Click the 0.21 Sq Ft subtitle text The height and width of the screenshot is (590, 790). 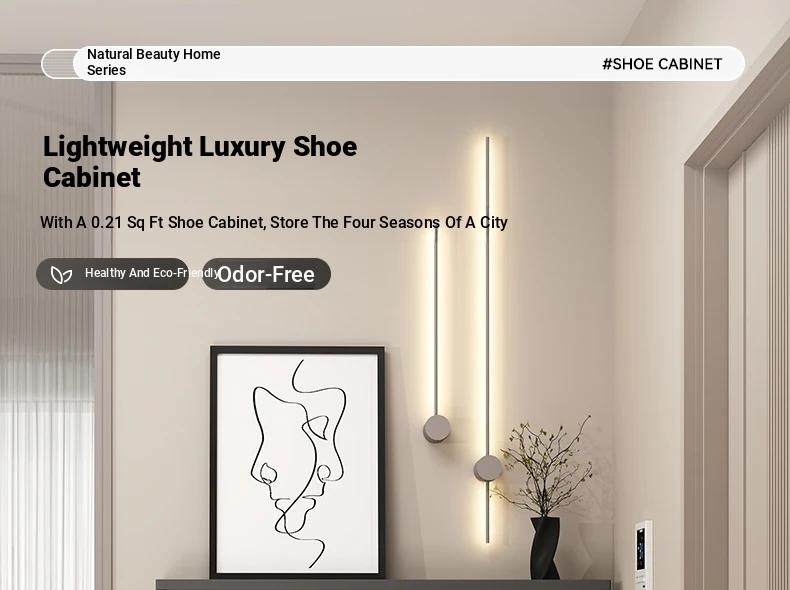[274, 222]
